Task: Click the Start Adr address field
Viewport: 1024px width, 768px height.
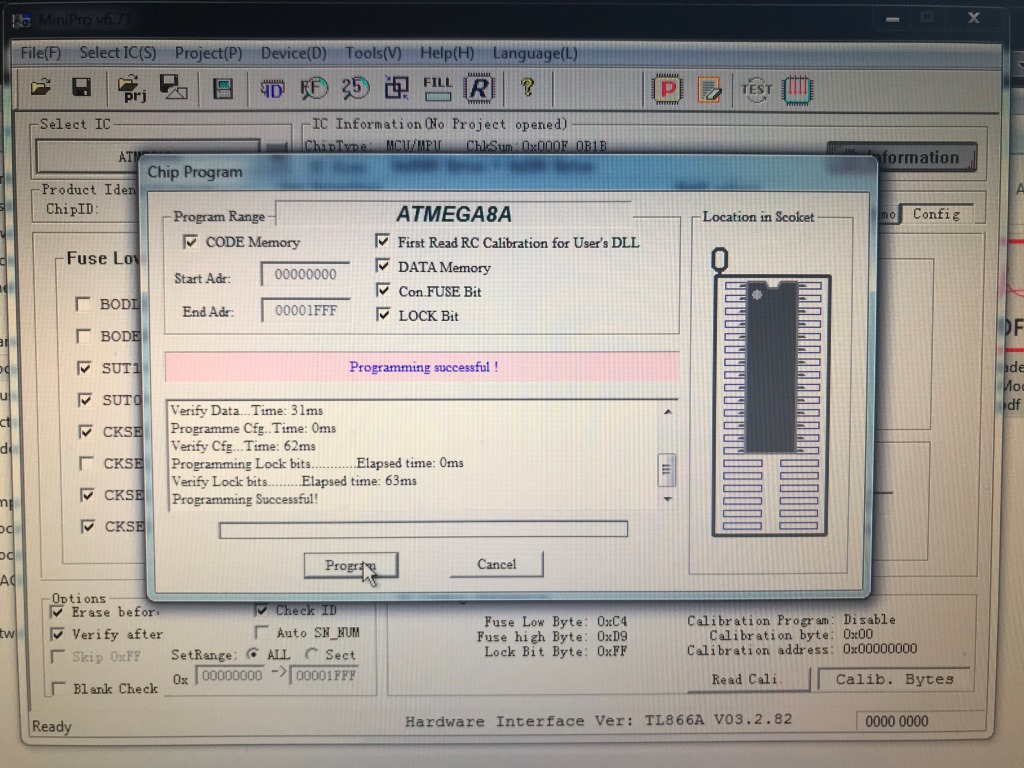Action: tap(305, 275)
